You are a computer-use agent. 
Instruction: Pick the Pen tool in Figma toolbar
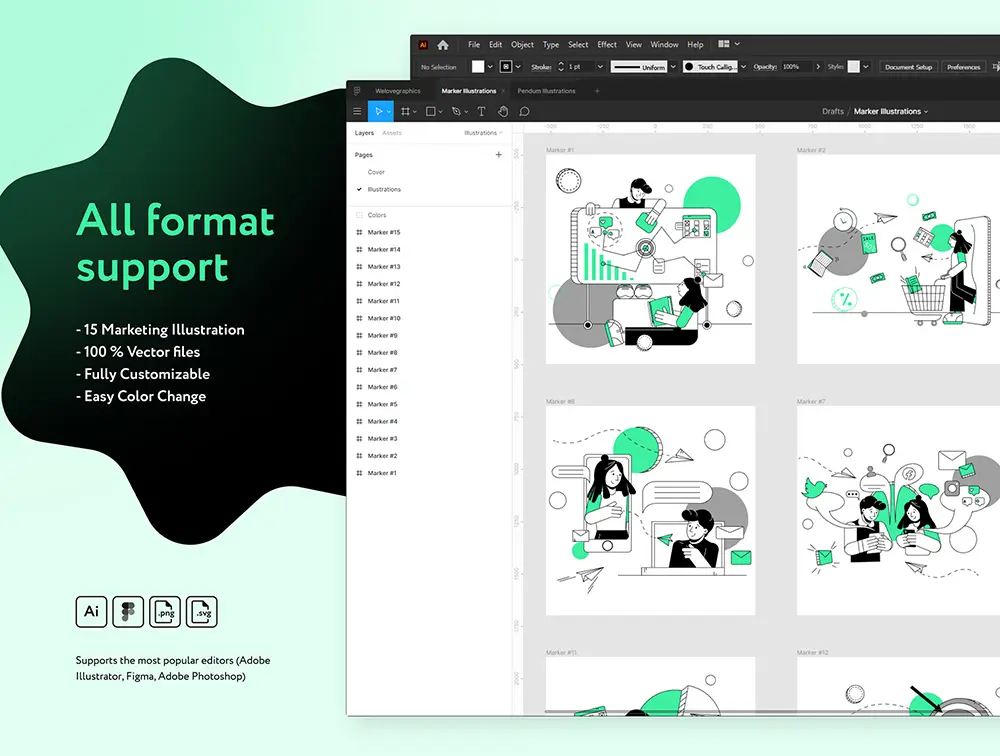(x=456, y=111)
